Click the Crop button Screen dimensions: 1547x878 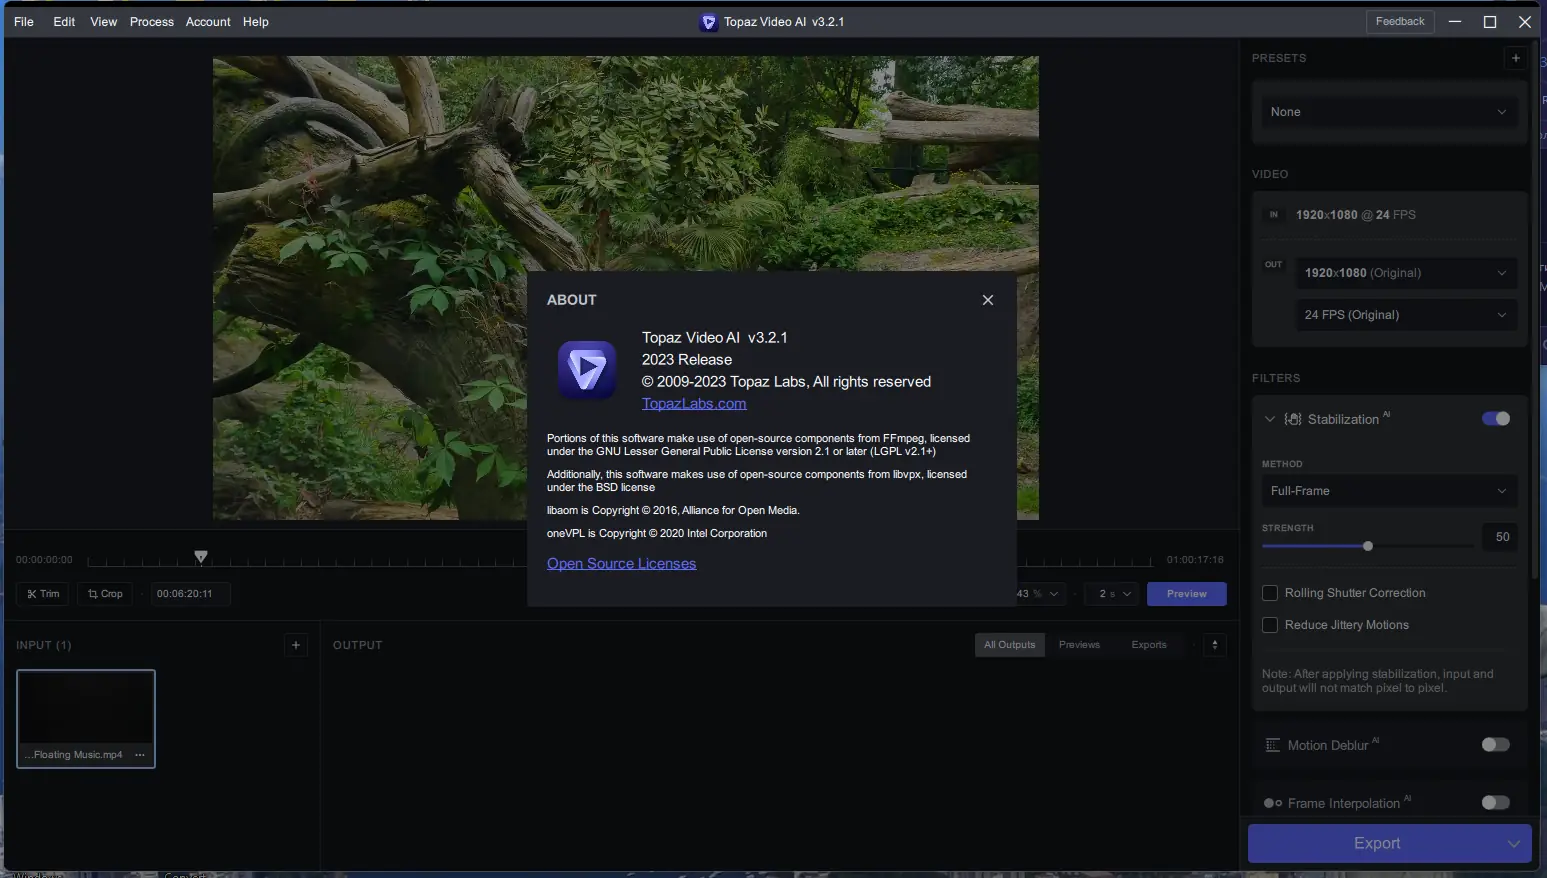[x=105, y=594]
